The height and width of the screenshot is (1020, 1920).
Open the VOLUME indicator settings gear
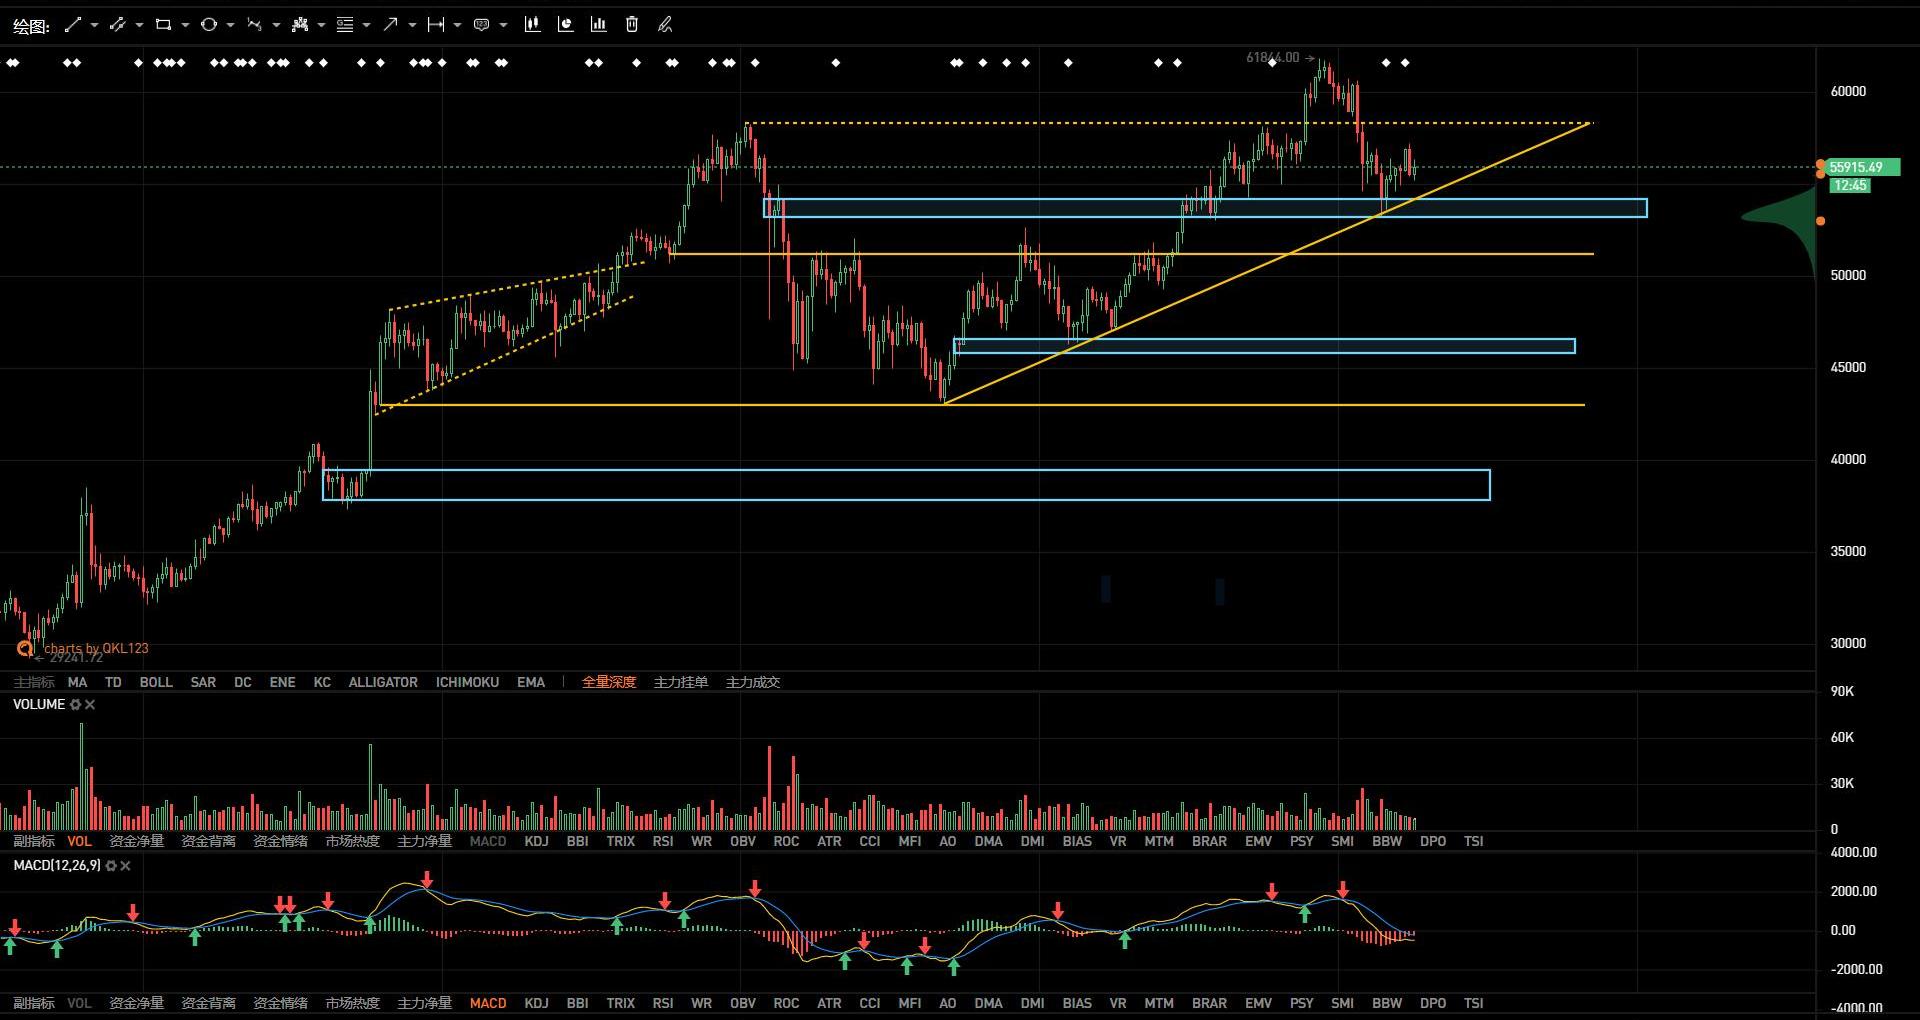pyautogui.click(x=75, y=705)
